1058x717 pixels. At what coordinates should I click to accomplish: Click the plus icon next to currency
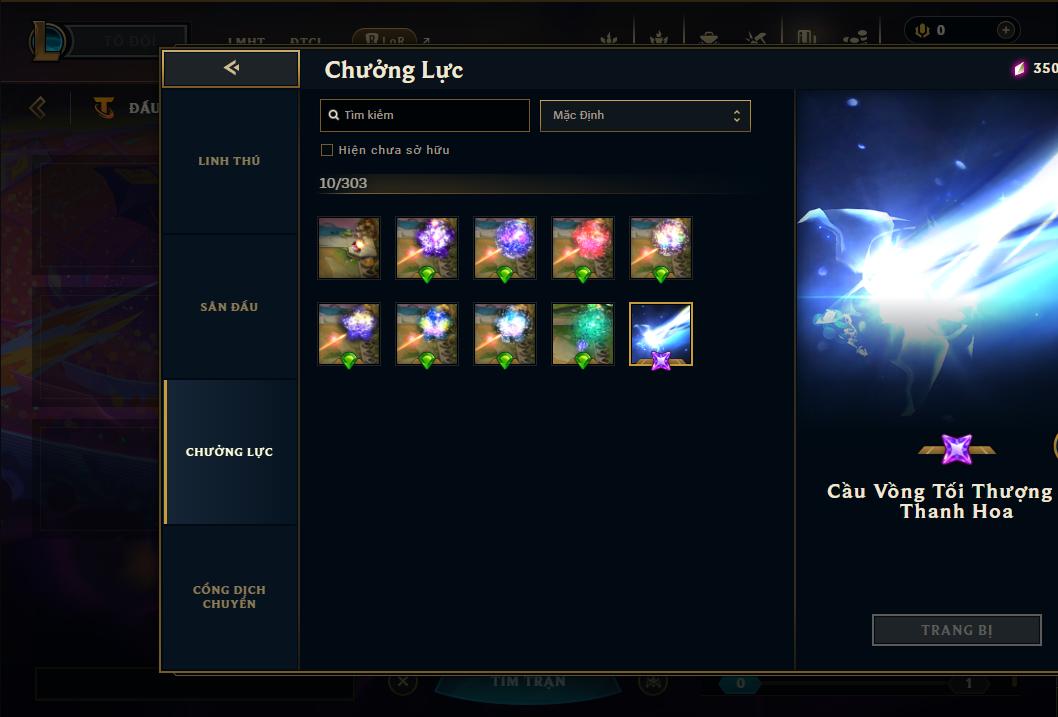[1005, 30]
